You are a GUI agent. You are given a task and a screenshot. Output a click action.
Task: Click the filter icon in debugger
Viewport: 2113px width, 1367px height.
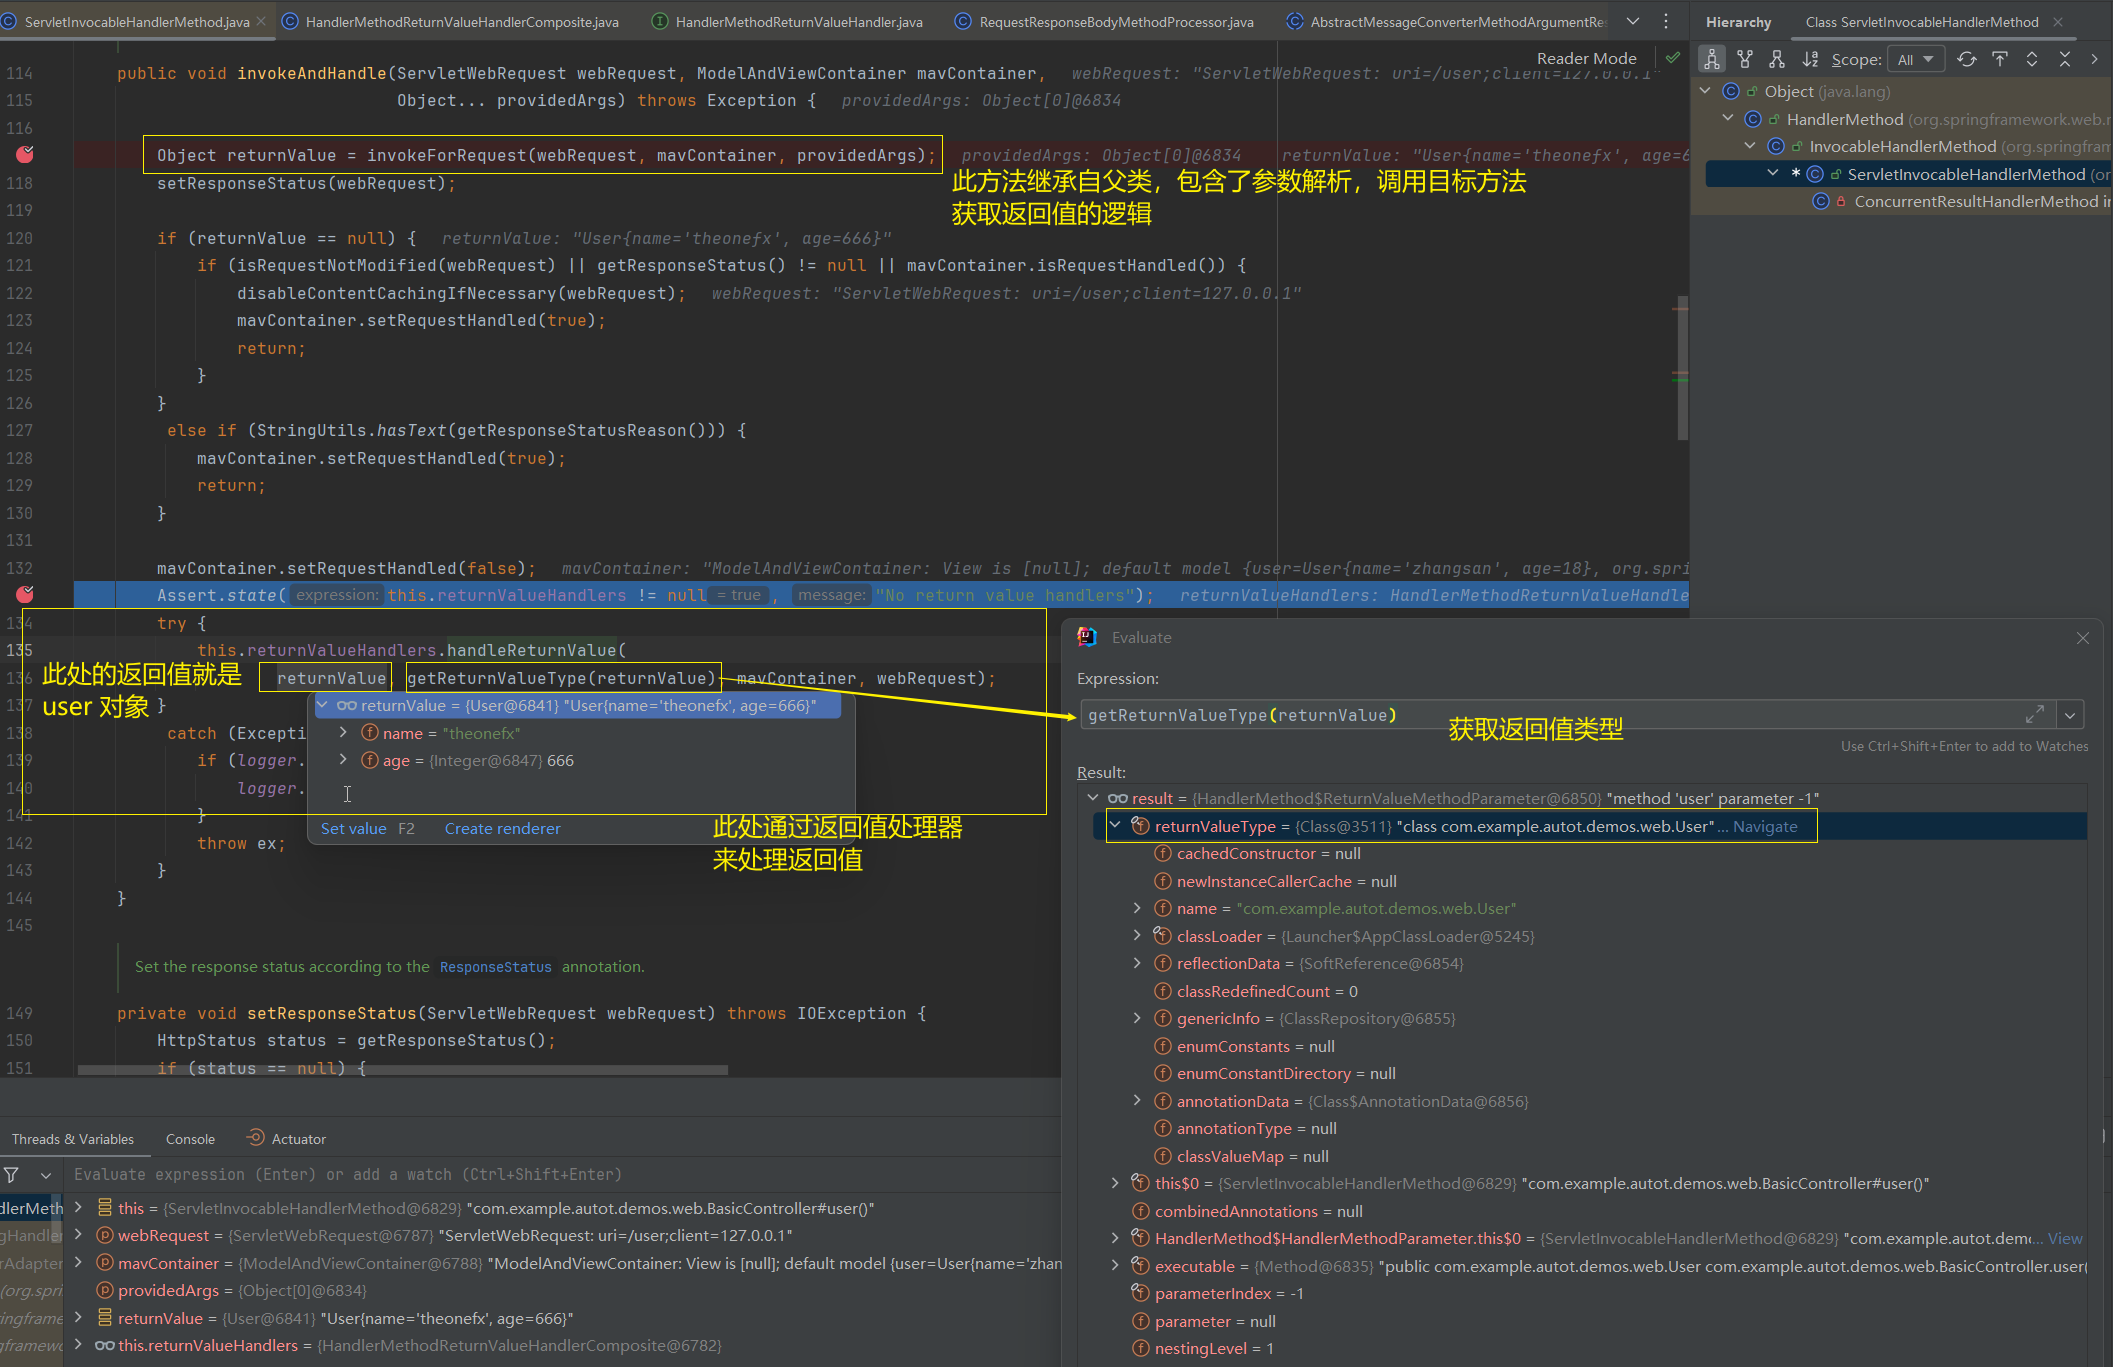click(11, 1174)
